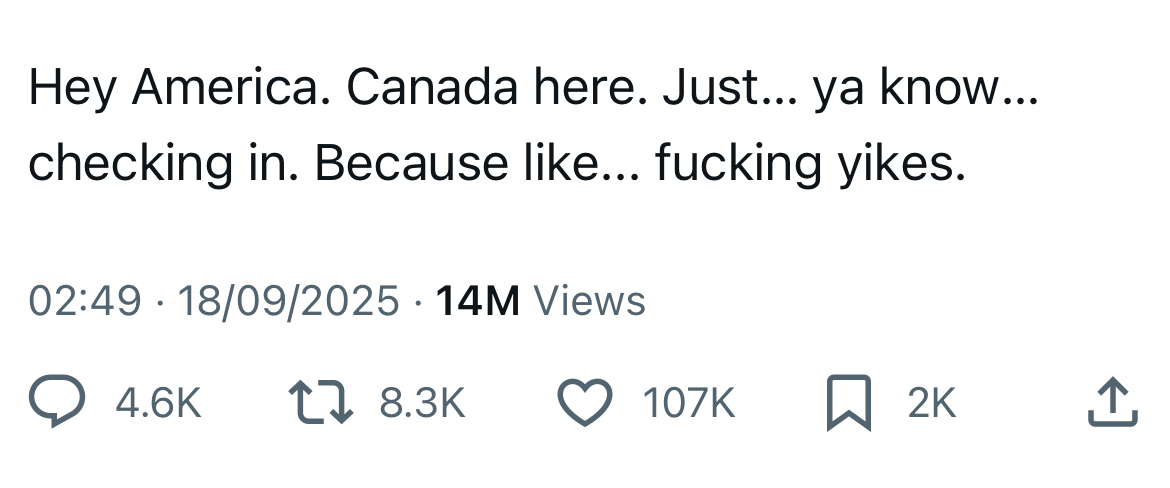Click the 14M view count number
The height and width of the screenshot is (488, 1170).
coord(478,301)
